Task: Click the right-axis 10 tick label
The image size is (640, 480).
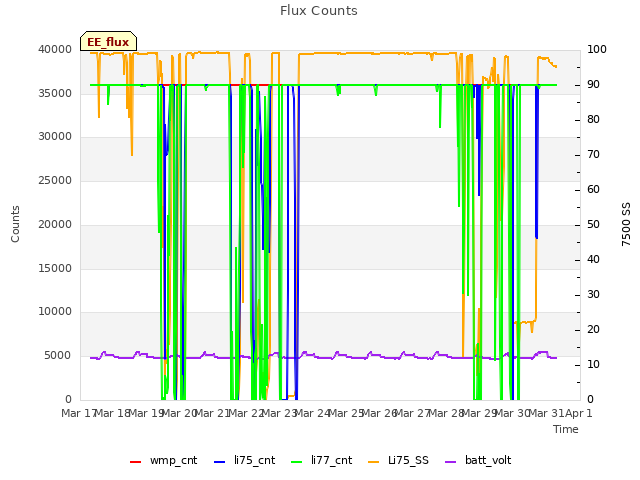Action: pos(593,364)
